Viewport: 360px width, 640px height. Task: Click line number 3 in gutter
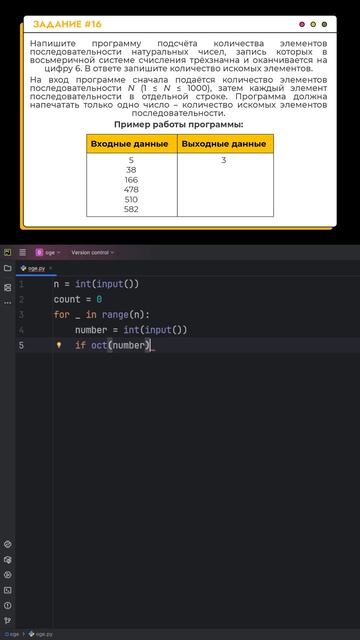21,315
